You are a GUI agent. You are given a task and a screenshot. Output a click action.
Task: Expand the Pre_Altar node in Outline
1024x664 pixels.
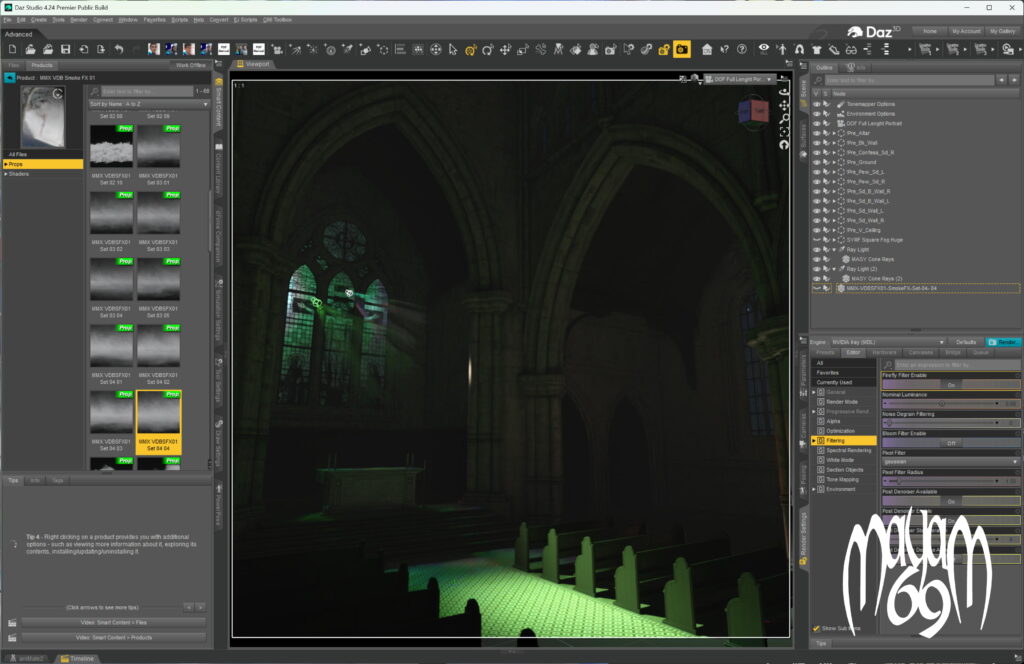point(835,133)
